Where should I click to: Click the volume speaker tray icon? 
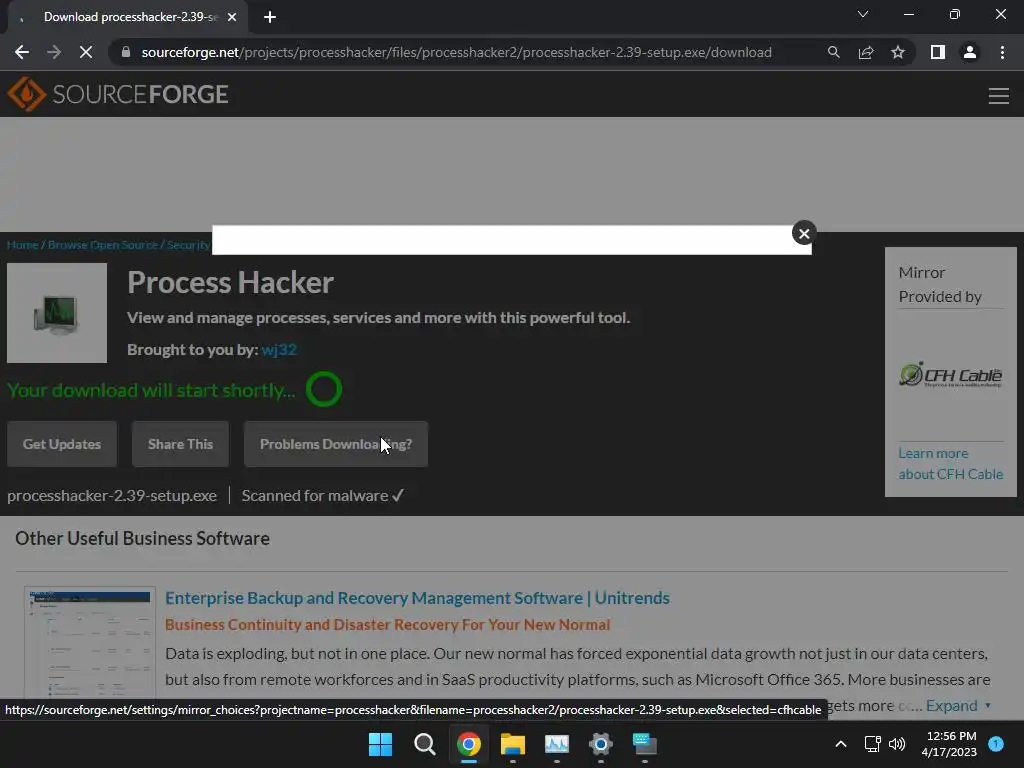897,744
